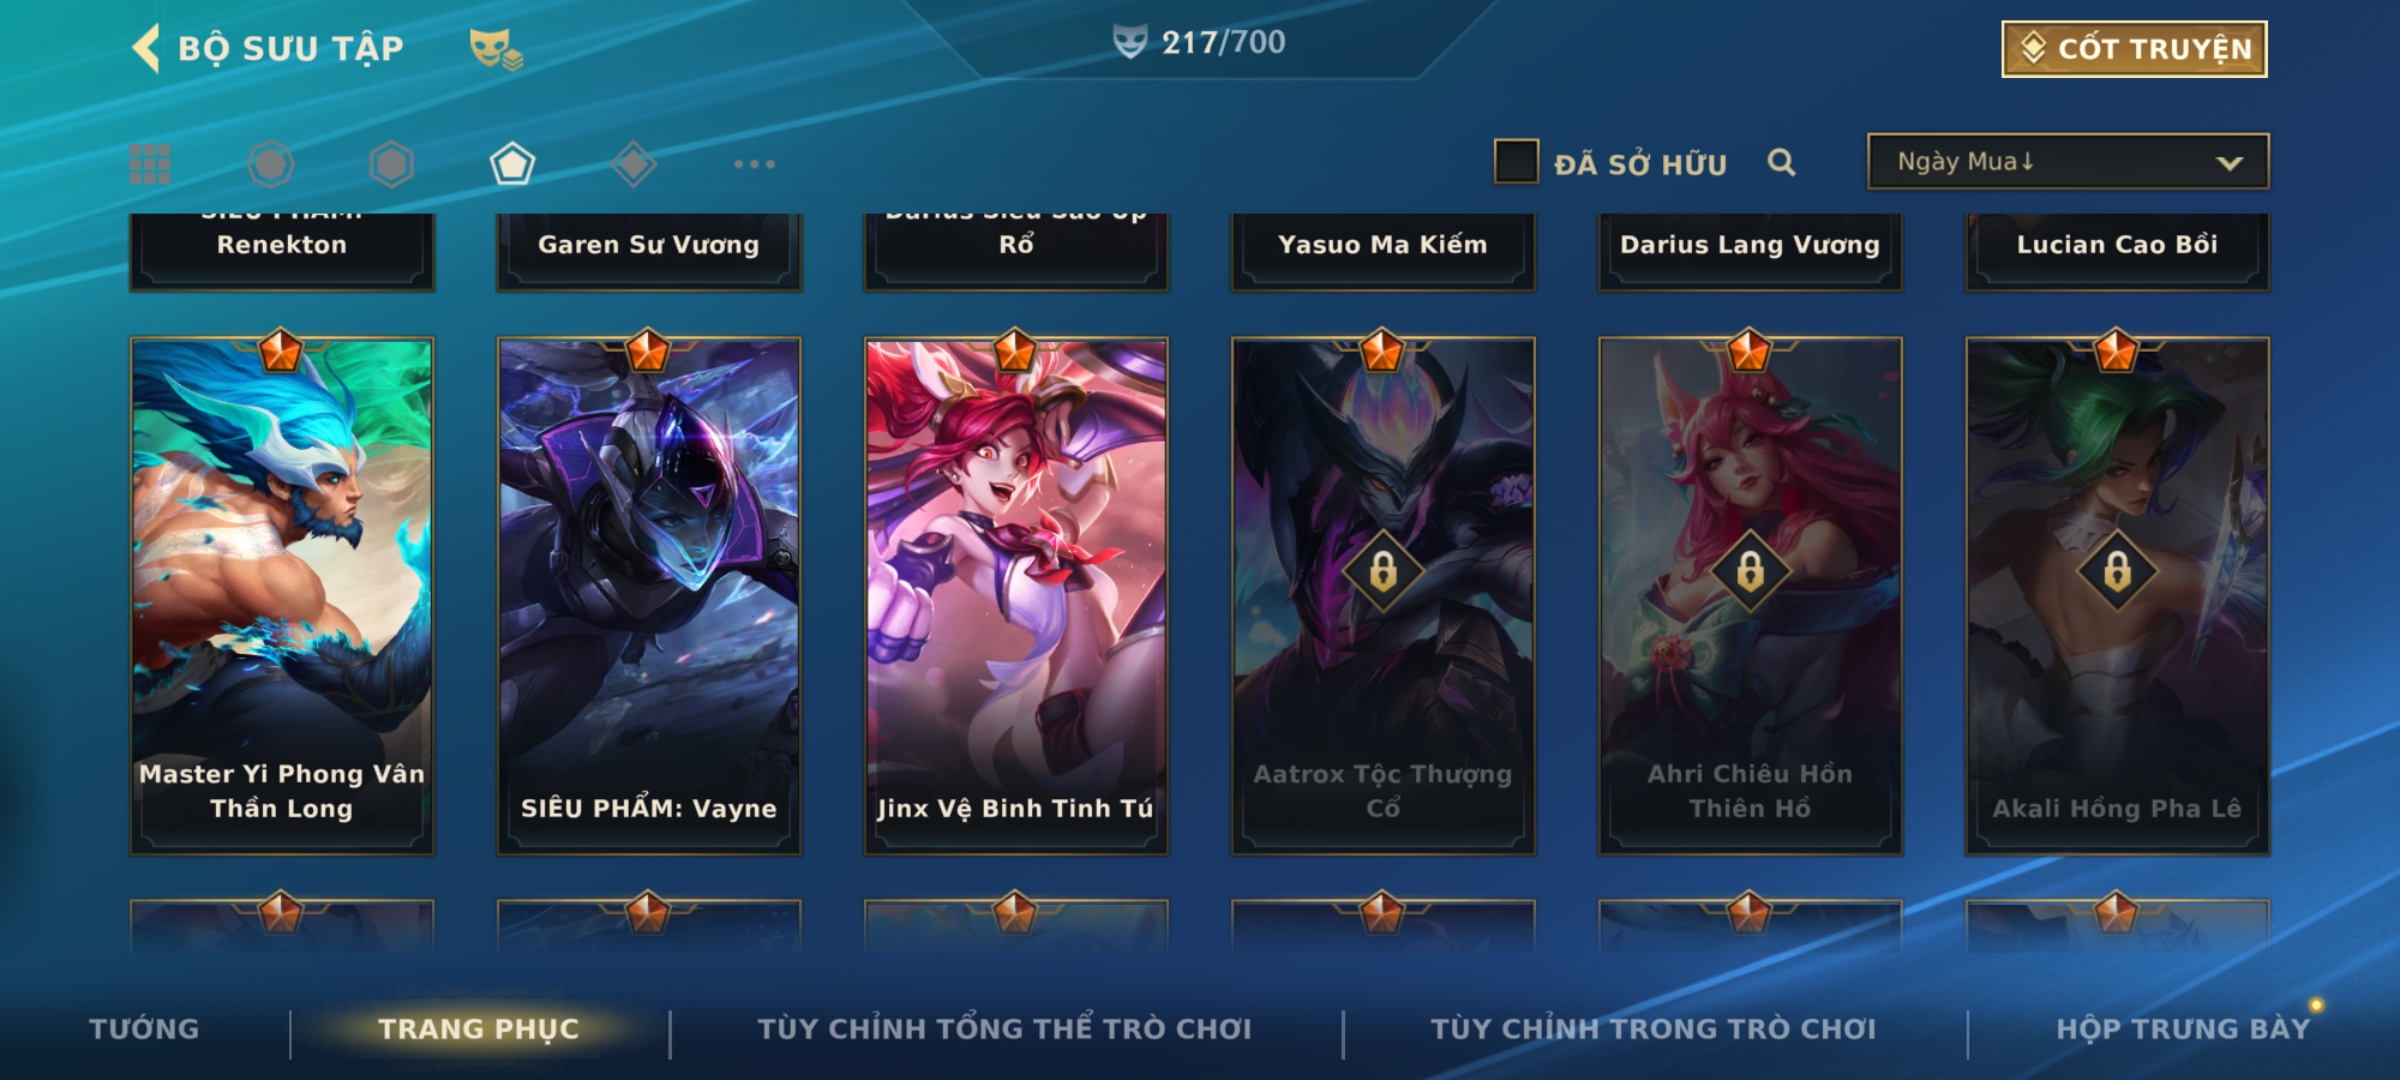The image size is (2400, 1080).
Task: Click the magnifier search icon
Action: coord(1781,162)
